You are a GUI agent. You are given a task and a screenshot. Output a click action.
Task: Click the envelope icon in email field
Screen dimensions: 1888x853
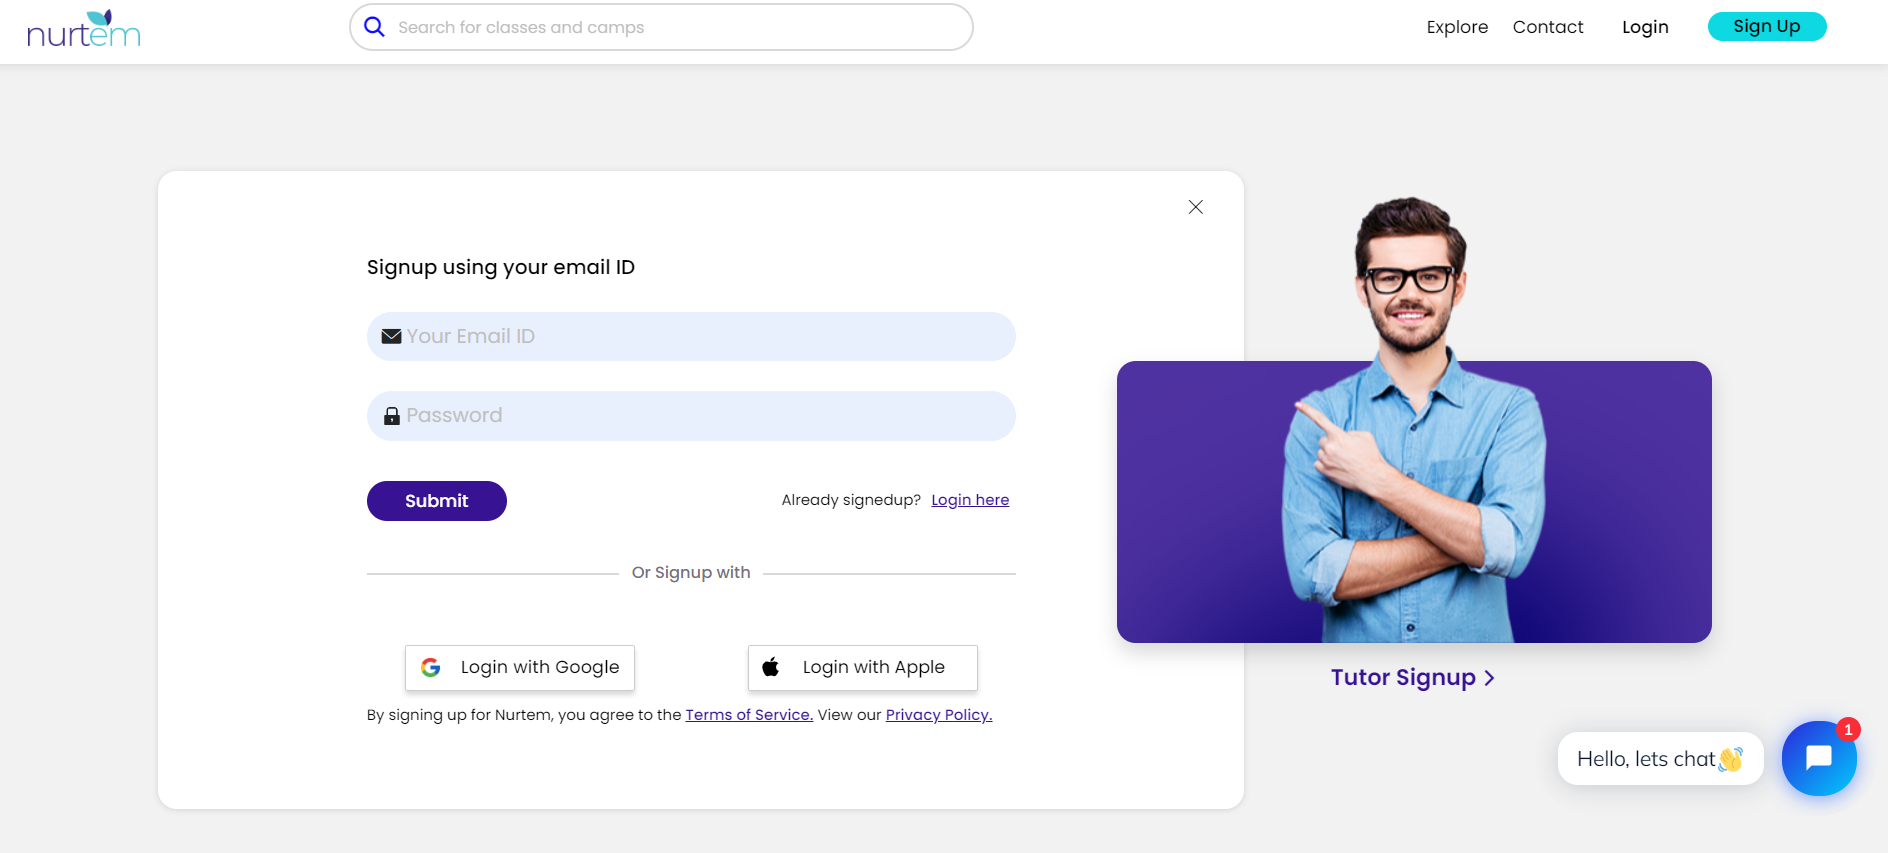(x=391, y=336)
